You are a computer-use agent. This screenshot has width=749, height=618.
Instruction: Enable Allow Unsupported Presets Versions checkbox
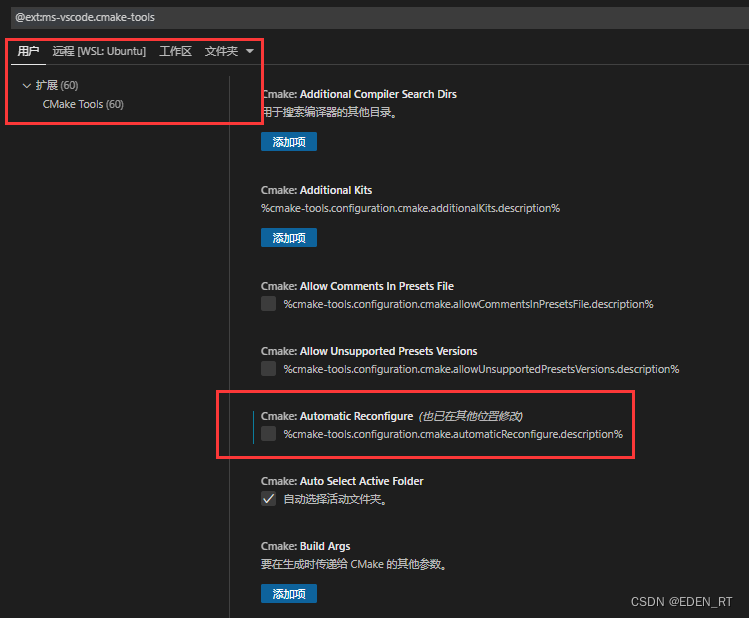[x=268, y=369]
